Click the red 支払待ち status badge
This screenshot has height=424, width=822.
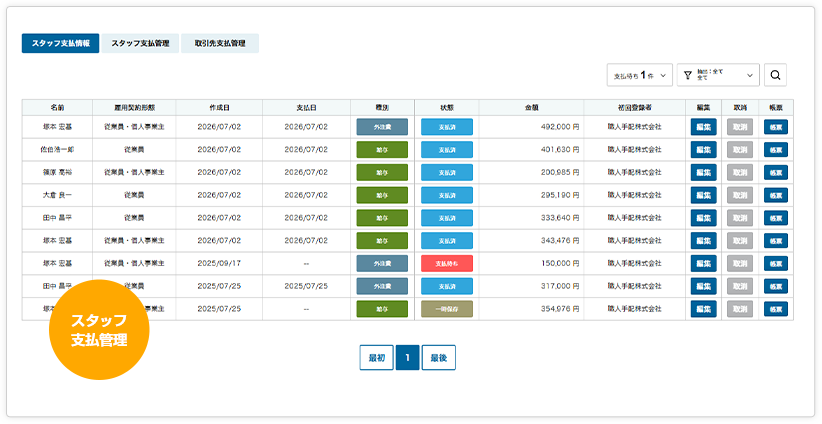pyautogui.click(x=447, y=264)
